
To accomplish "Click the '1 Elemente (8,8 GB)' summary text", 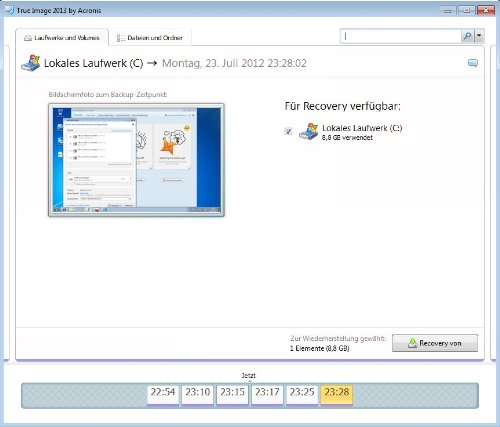I will tap(319, 348).
